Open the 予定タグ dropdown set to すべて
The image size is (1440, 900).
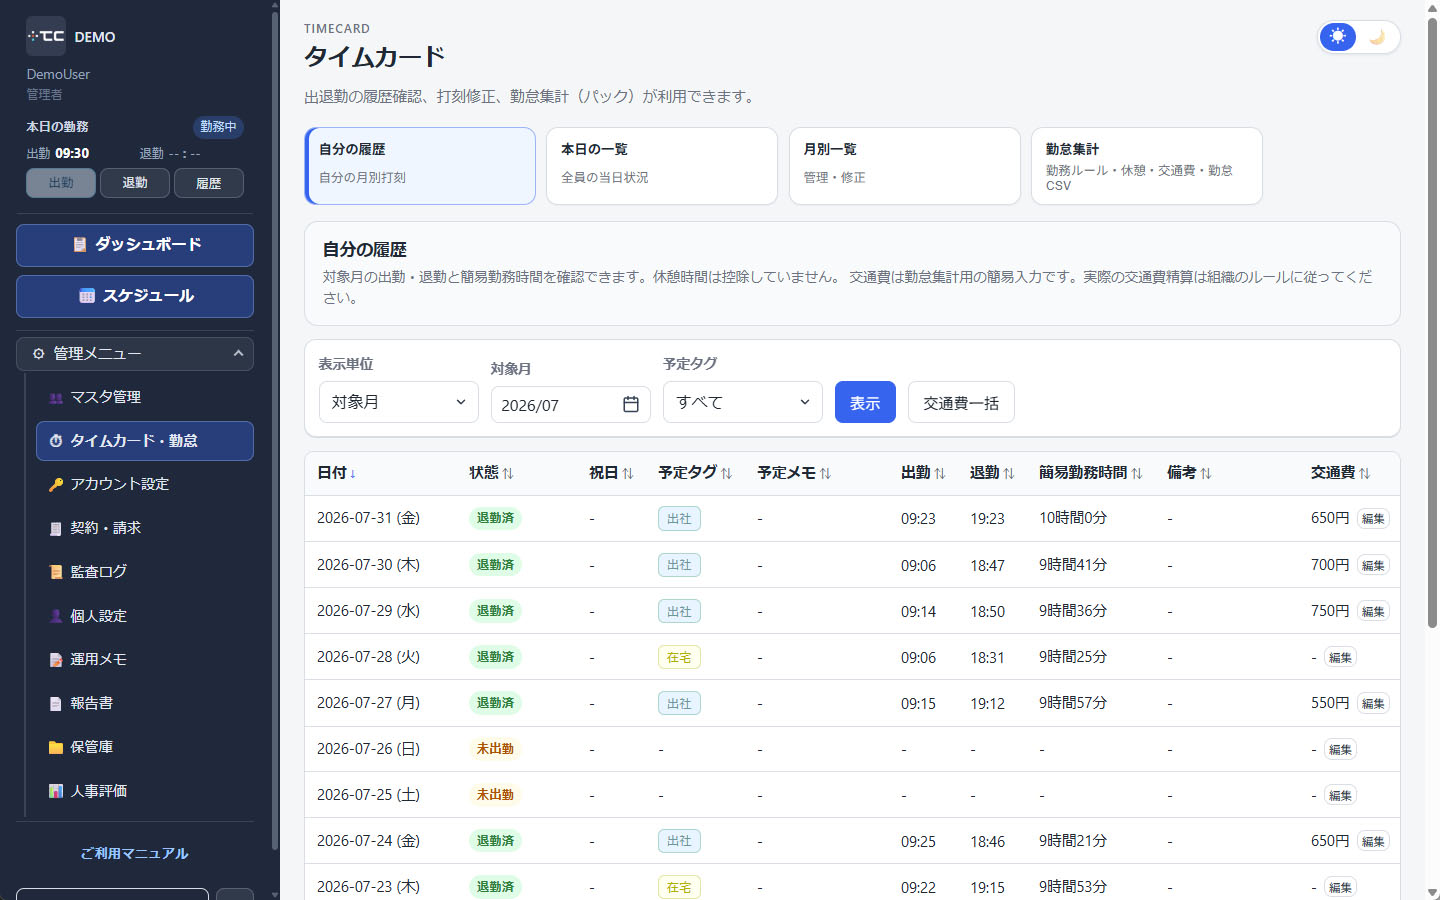[743, 402]
